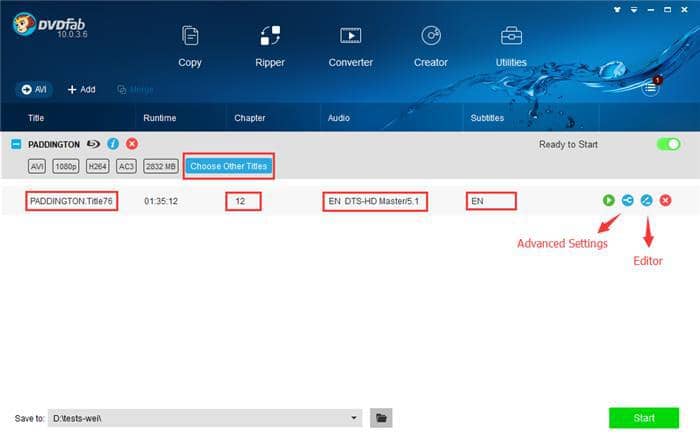Open the AVI profile switcher
Screen dimensions: 700x436
34,89
